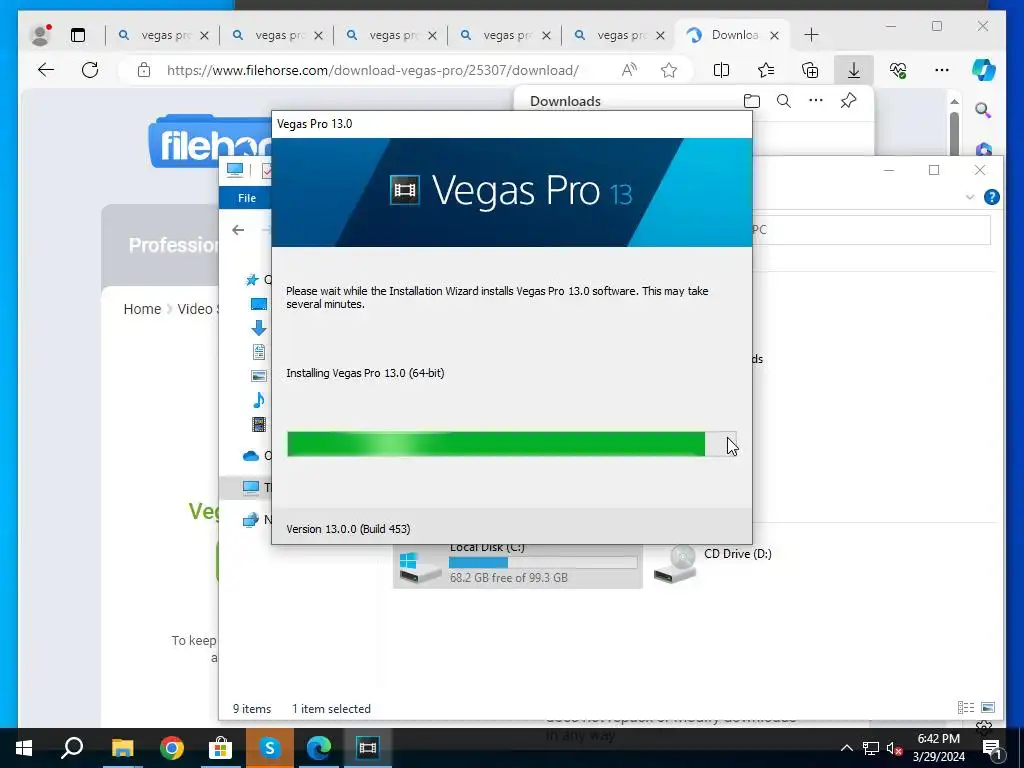Activate Read aloud in address bar

(x=629, y=70)
